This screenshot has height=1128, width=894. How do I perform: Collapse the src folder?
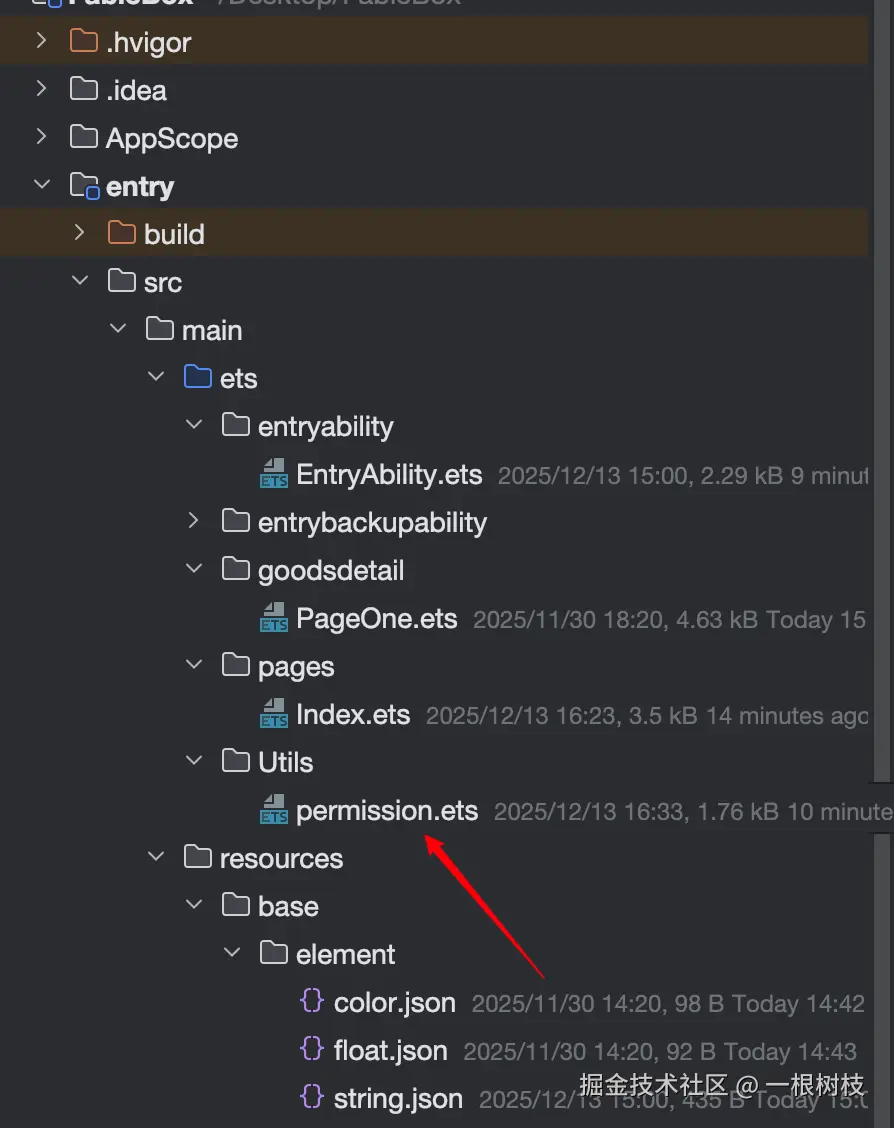[80, 282]
